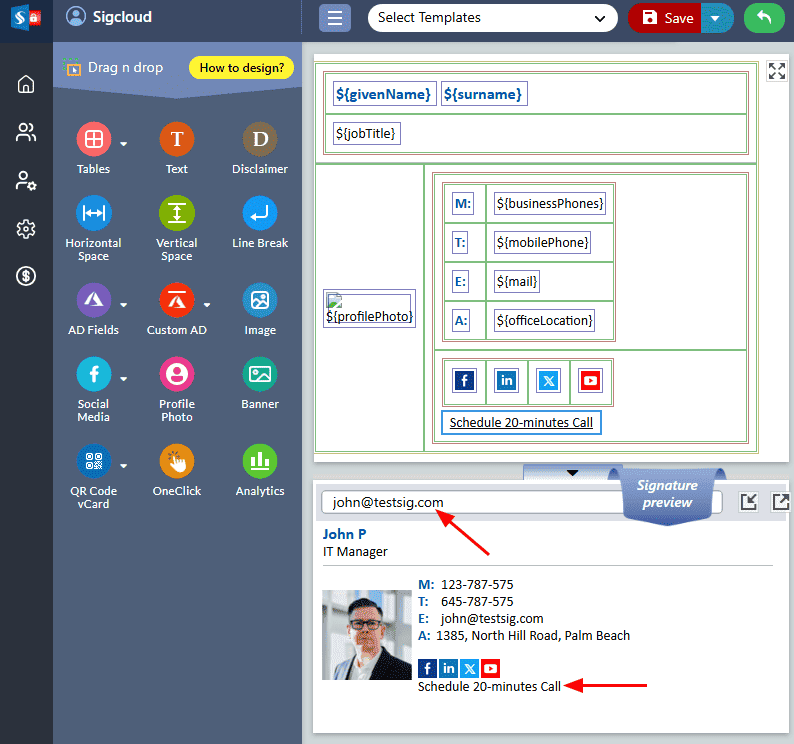Open the OneClick element
The image size is (794, 744).
coord(177,461)
